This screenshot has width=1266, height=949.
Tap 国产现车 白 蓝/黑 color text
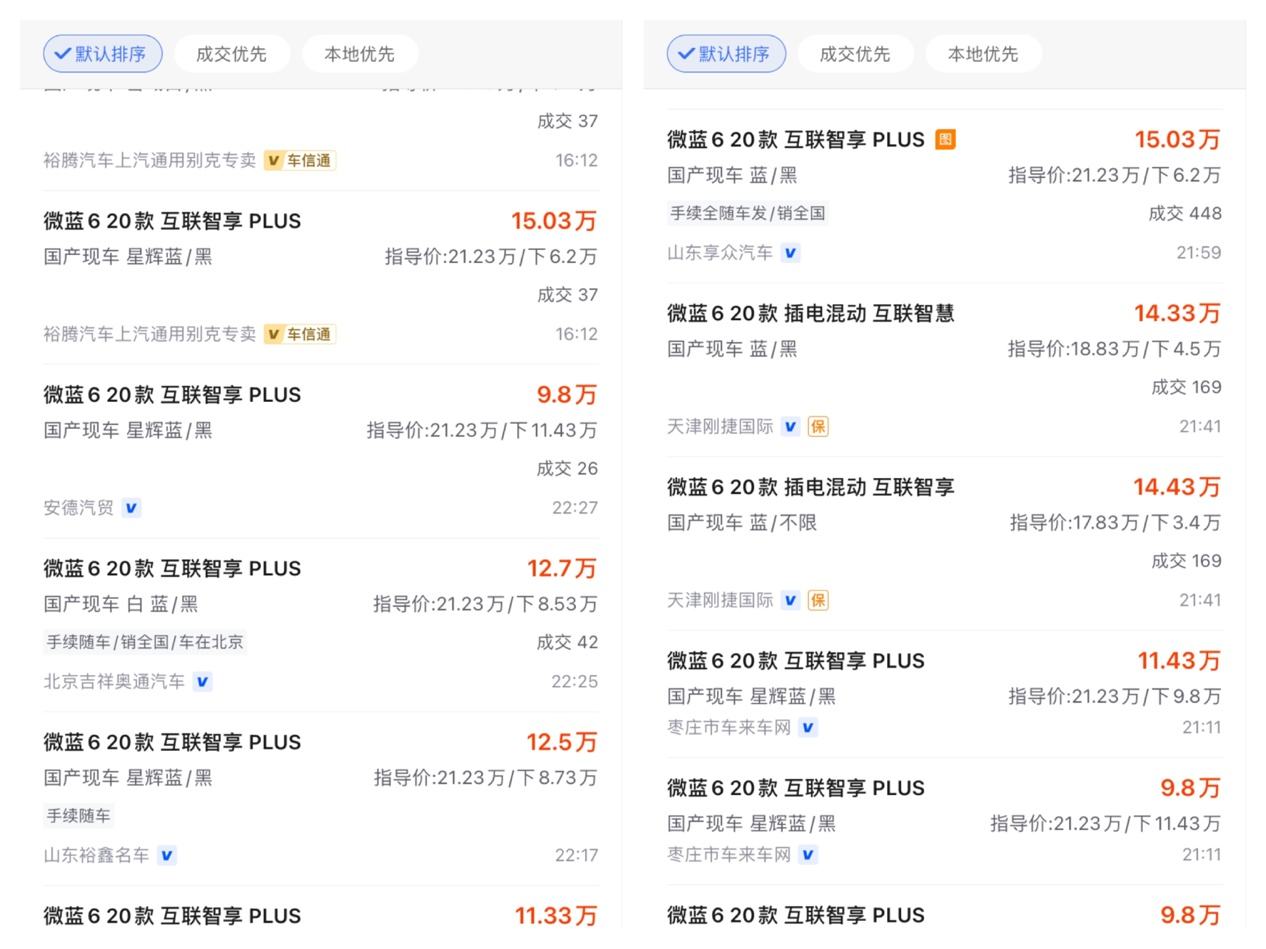point(121,604)
